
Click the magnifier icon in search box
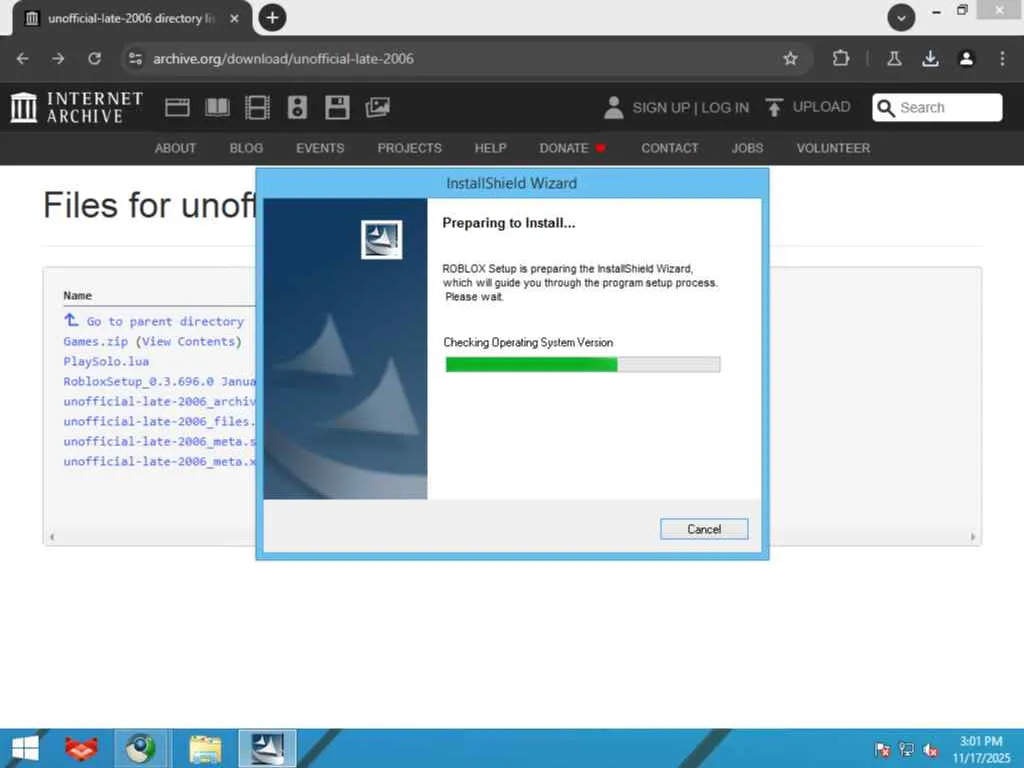885,108
